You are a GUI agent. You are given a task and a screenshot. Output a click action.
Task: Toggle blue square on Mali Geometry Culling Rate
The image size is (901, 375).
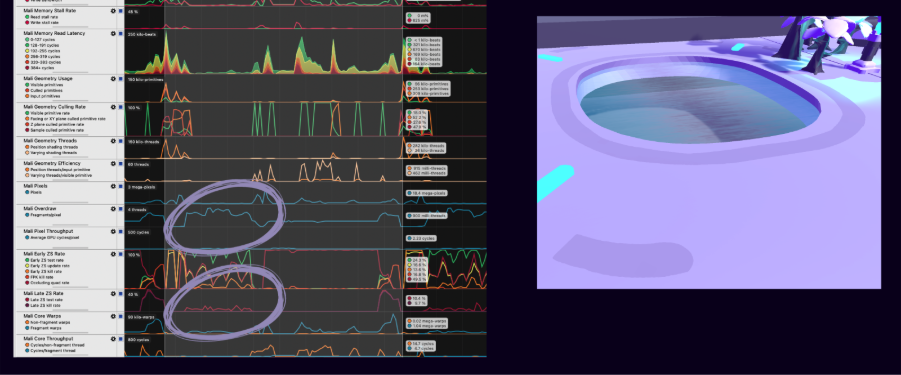(x=121, y=107)
